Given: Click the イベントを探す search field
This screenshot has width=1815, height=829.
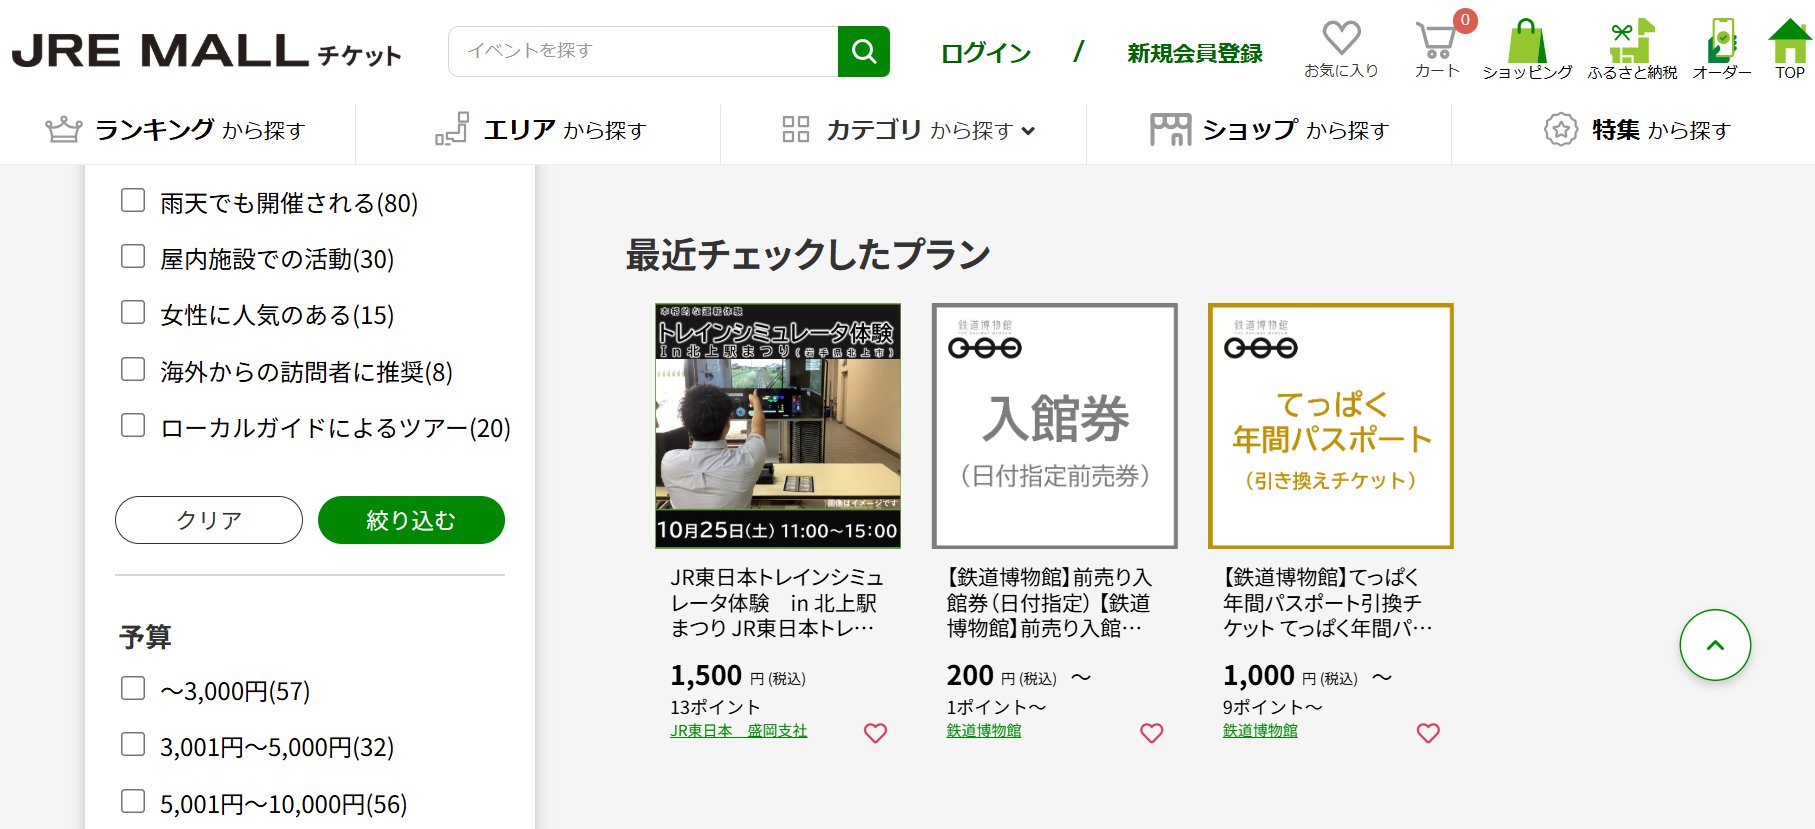Looking at the screenshot, I should point(643,51).
